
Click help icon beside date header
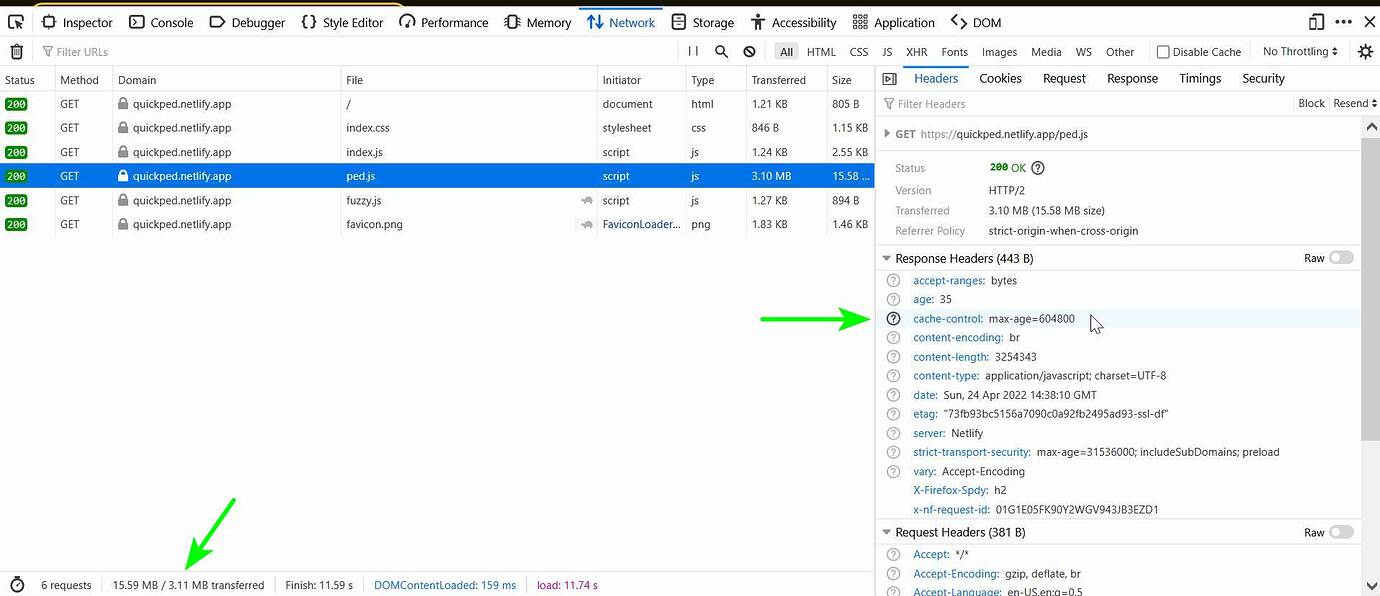893,395
